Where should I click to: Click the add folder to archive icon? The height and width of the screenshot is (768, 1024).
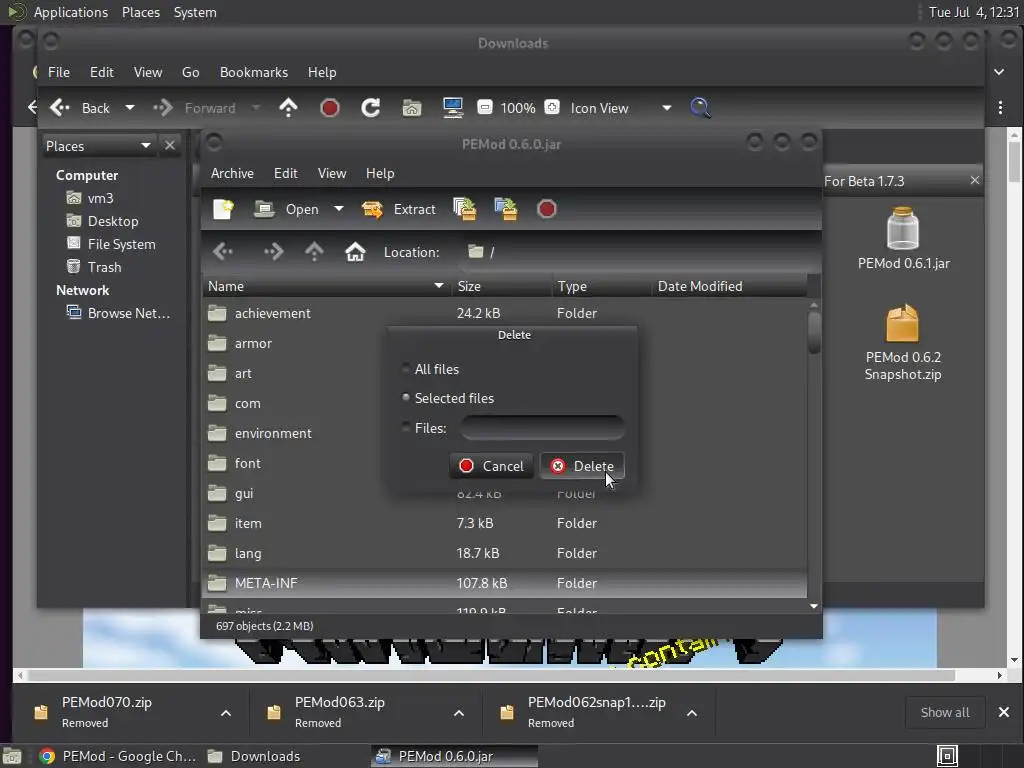[506, 209]
